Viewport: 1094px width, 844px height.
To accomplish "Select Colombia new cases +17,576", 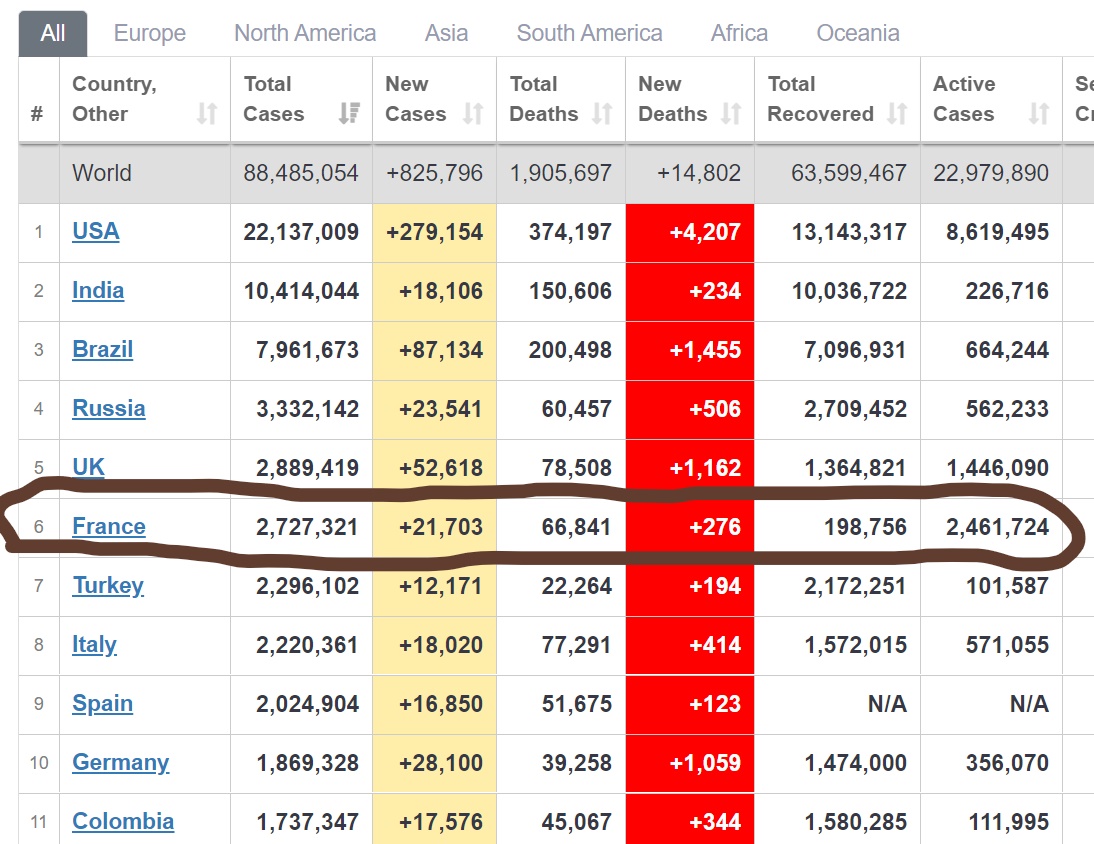I will click(x=441, y=822).
